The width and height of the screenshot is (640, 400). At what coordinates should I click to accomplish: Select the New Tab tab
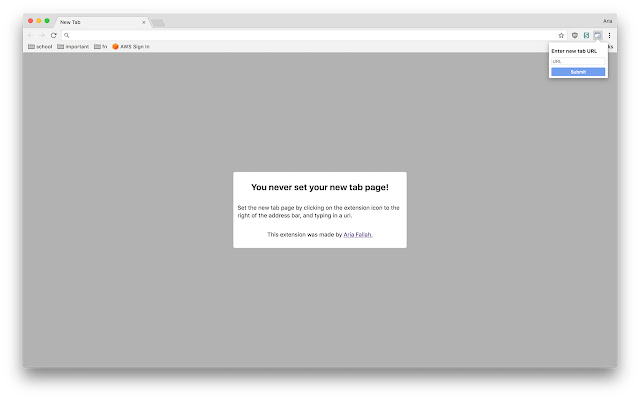click(x=102, y=22)
